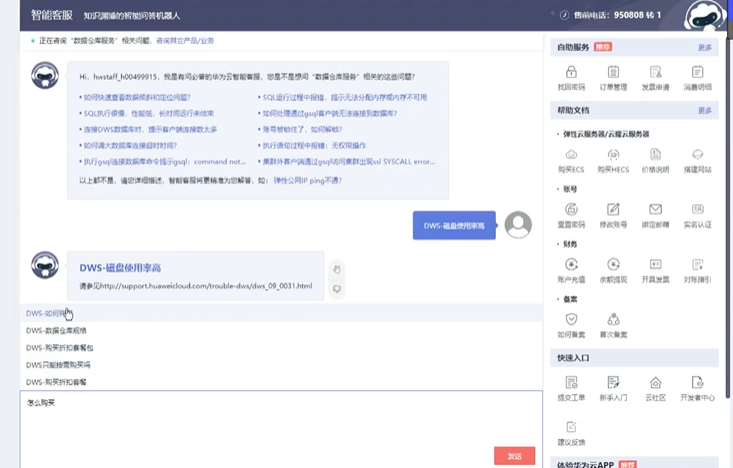
Task: Click the 智能客服 header title
Action: (51, 15)
